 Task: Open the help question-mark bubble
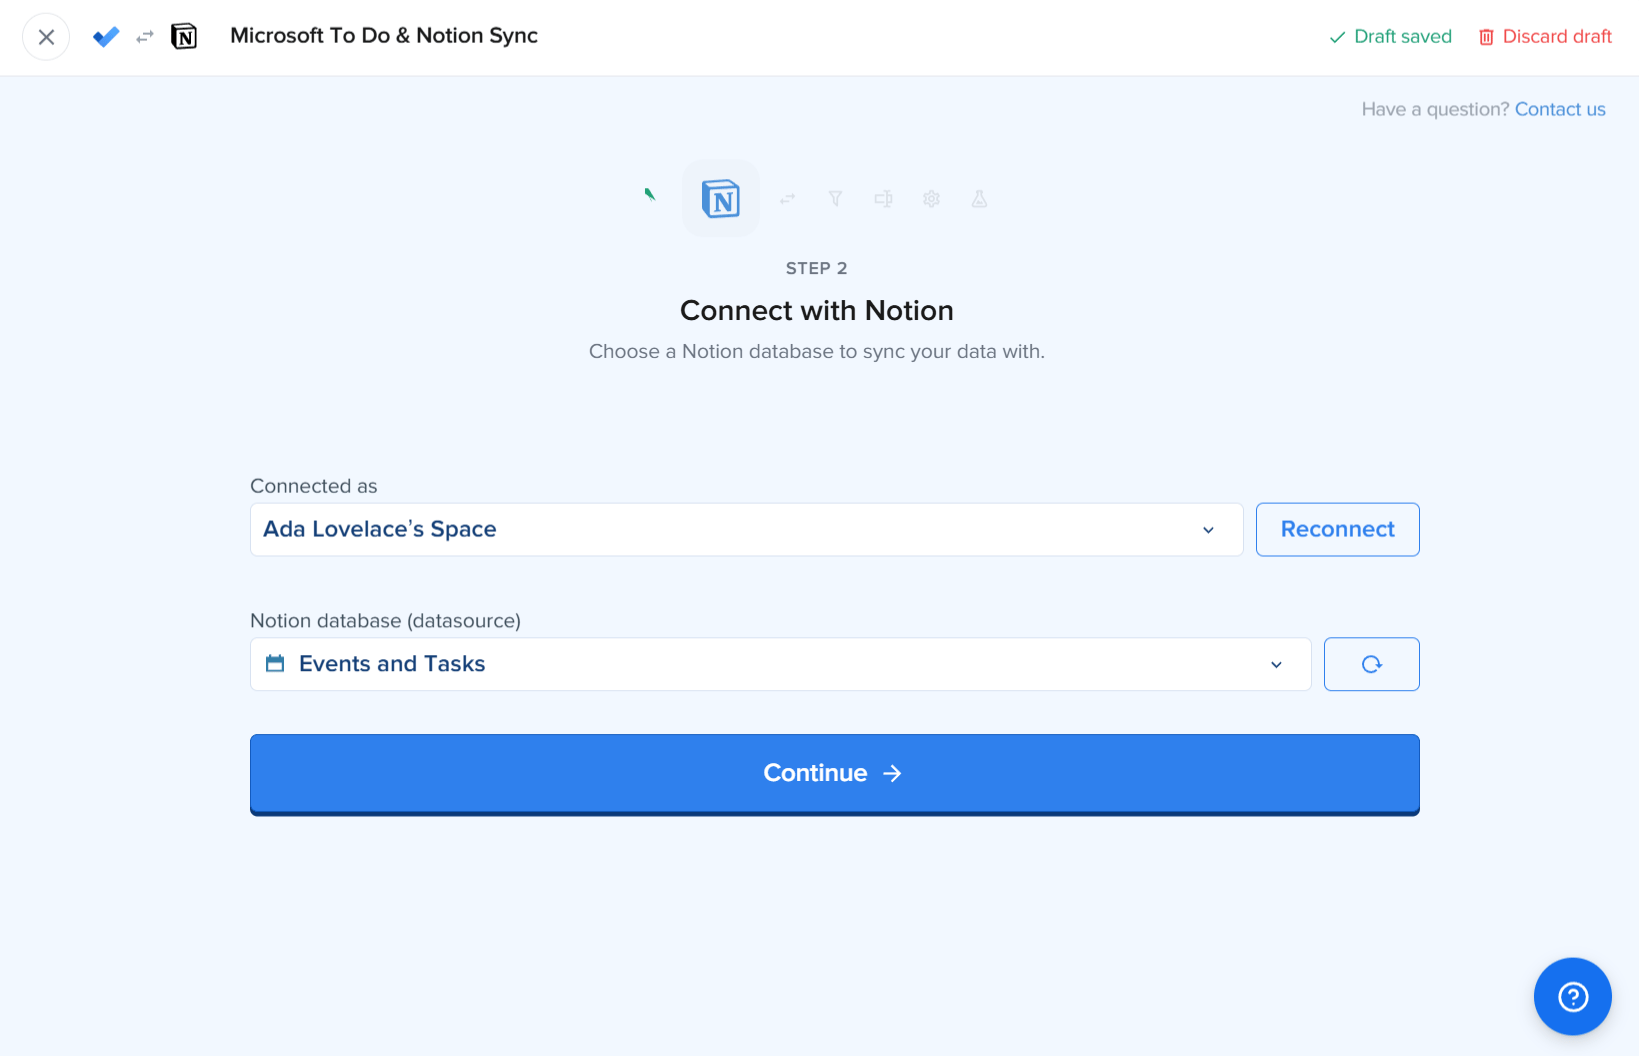coord(1573,997)
